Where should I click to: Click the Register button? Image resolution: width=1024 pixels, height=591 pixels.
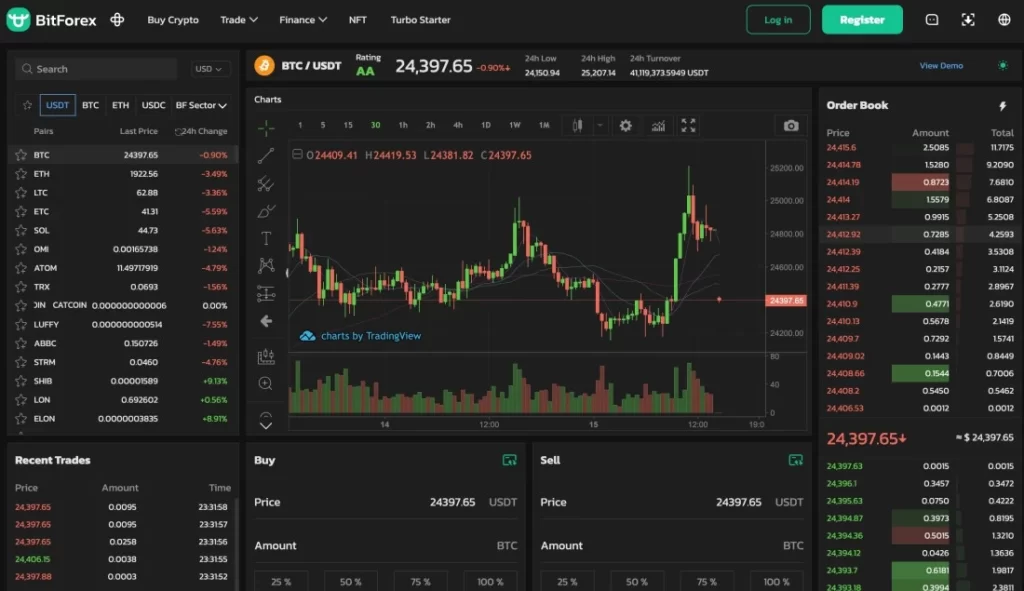(862, 20)
